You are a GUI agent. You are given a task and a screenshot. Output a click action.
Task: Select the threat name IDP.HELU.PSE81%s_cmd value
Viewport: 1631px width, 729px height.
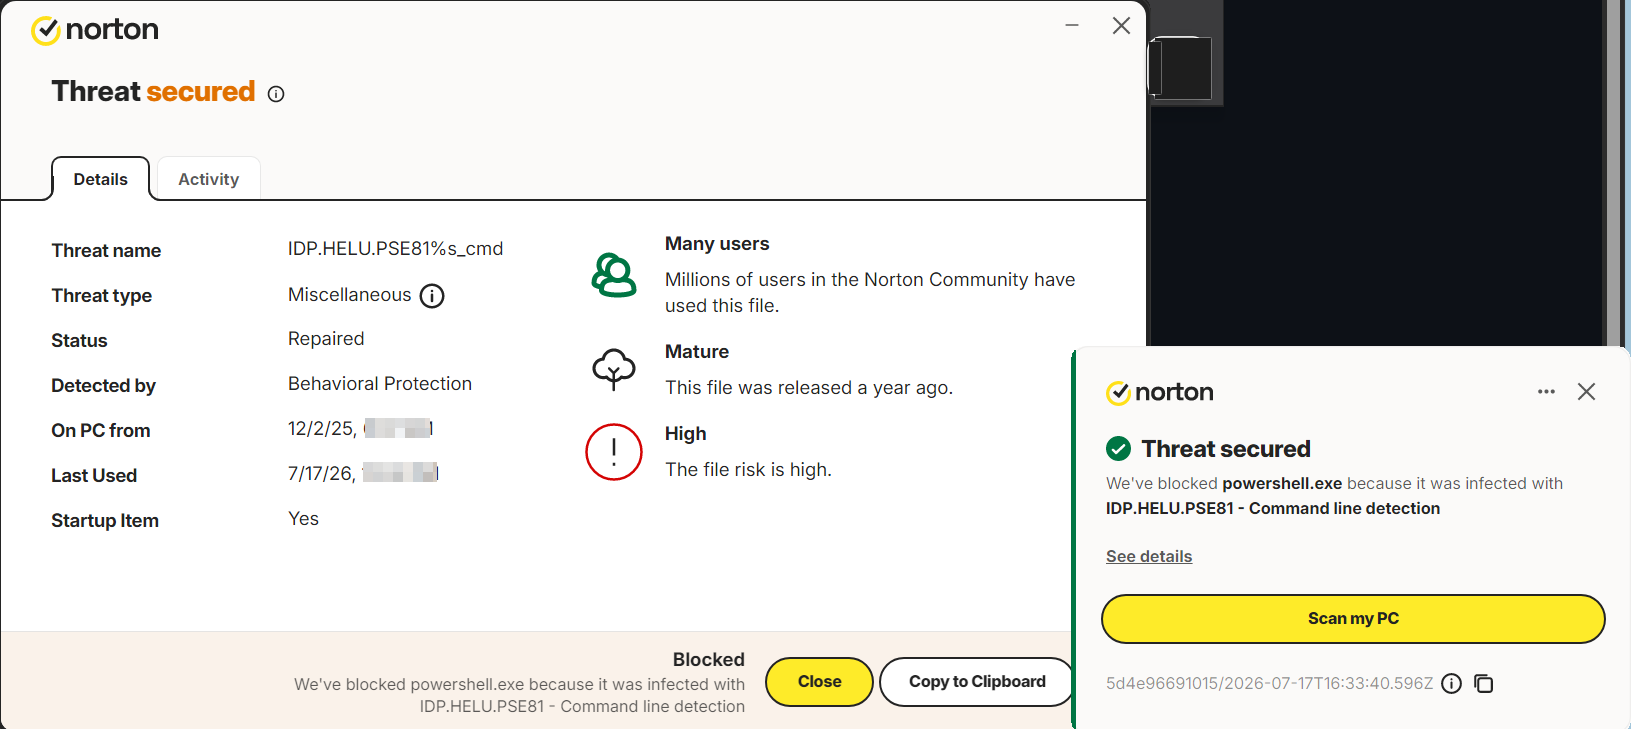[396, 249]
